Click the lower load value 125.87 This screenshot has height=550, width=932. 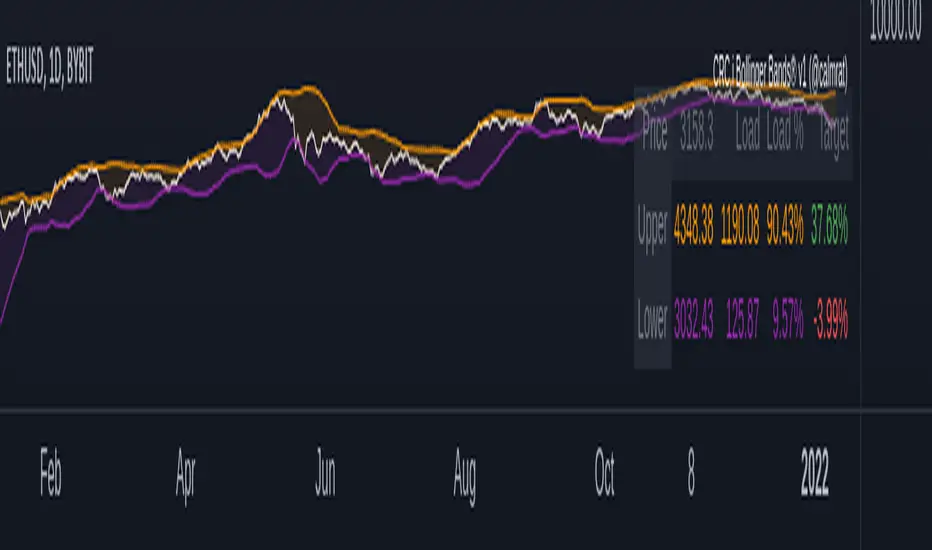click(742, 319)
